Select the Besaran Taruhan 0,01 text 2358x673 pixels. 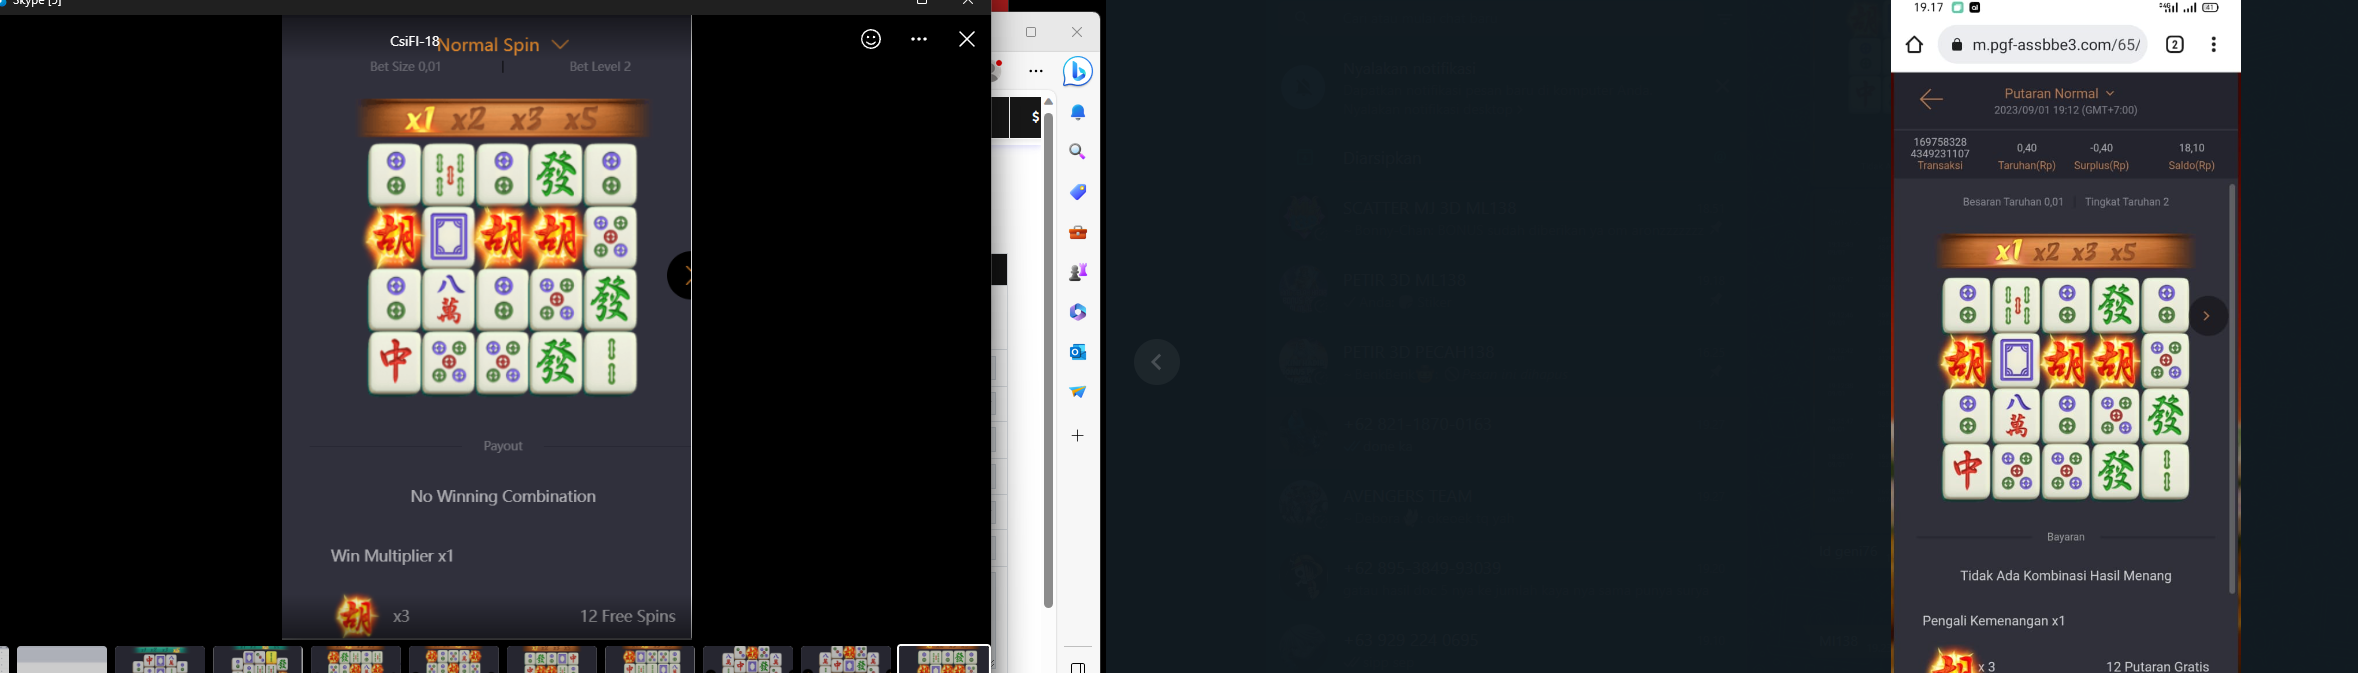(2012, 202)
